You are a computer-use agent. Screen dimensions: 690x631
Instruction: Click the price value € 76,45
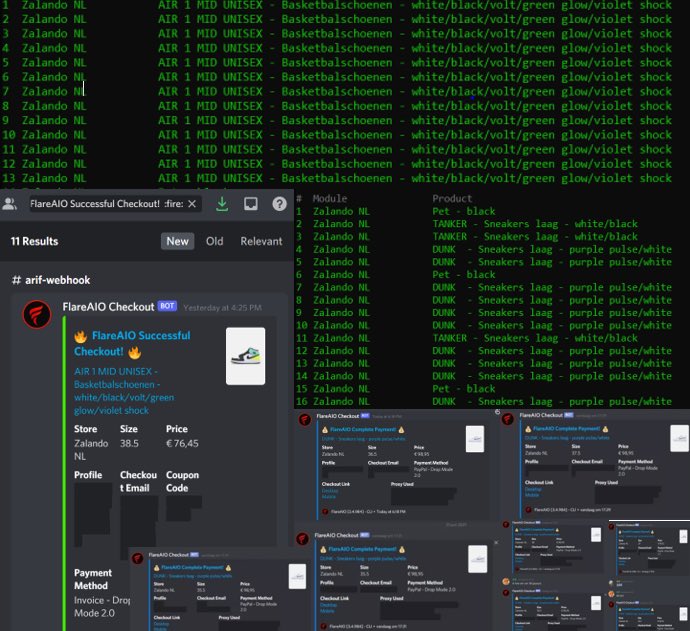coord(182,443)
